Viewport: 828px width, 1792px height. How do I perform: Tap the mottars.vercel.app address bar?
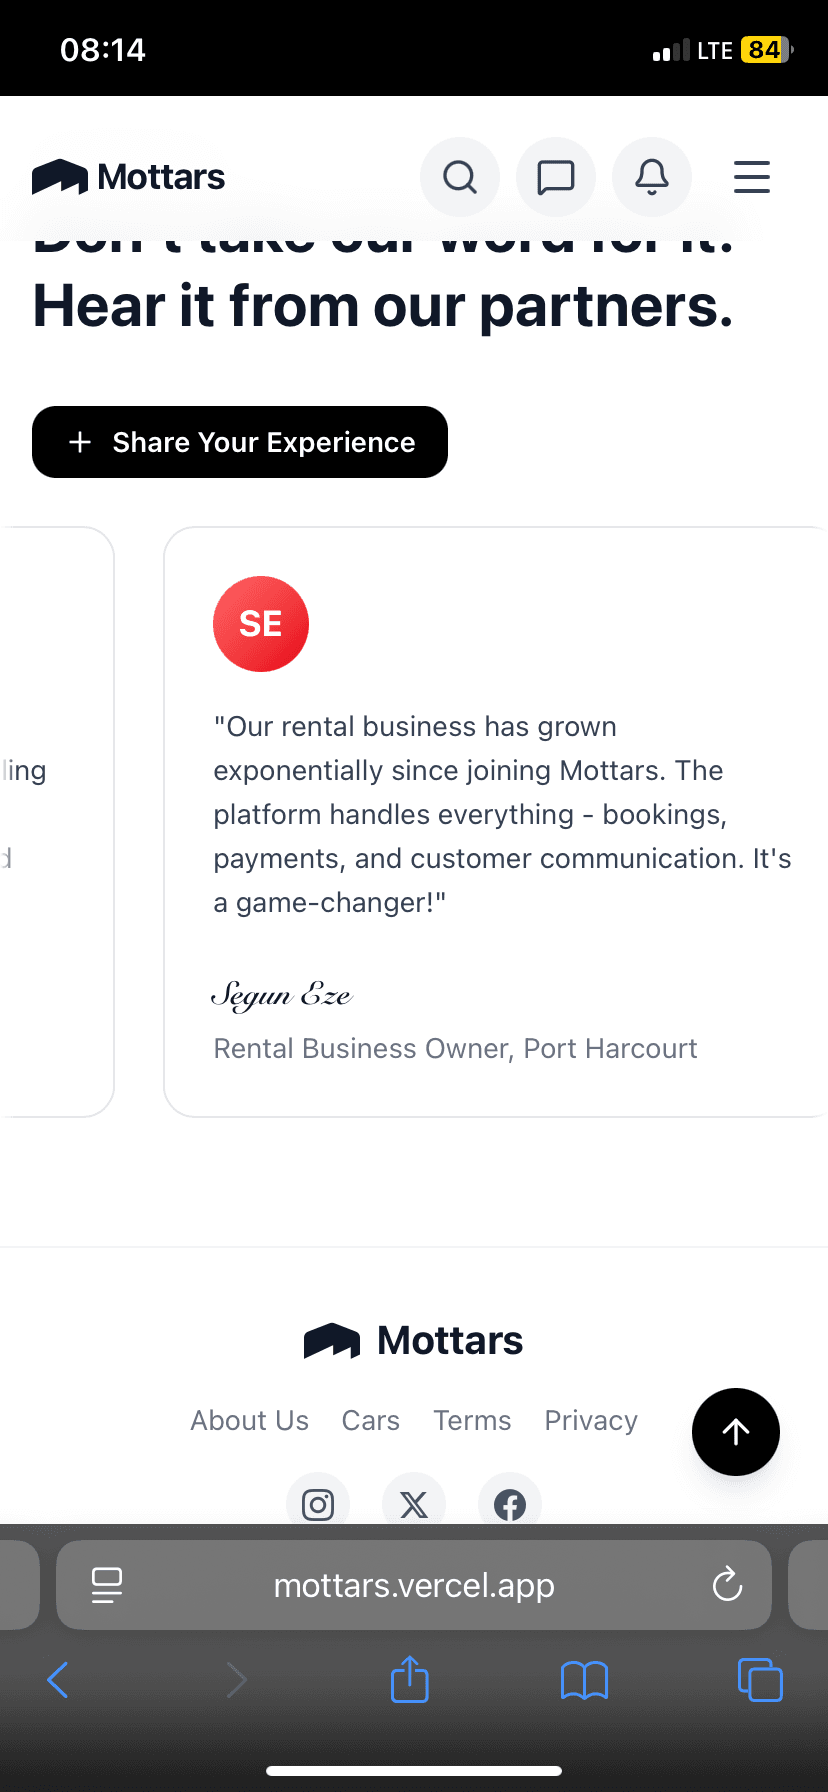(414, 1585)
